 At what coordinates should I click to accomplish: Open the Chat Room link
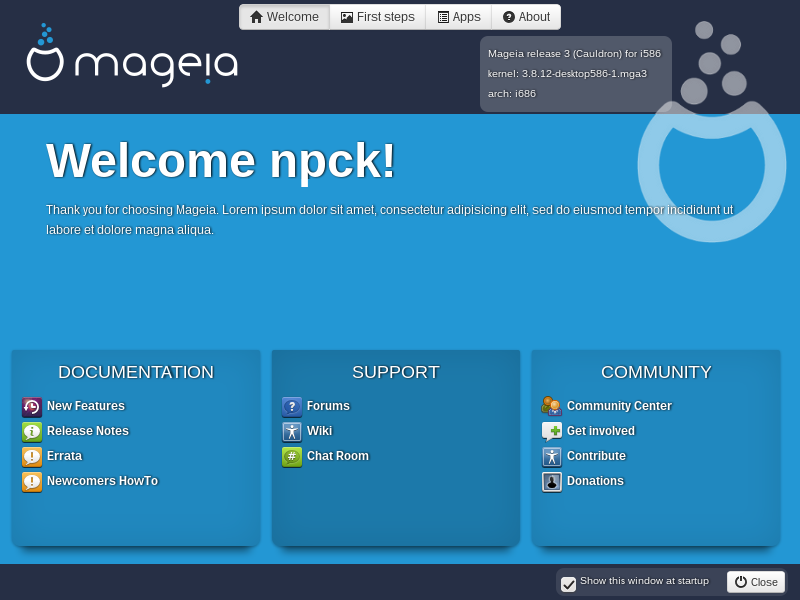[338, 456]
